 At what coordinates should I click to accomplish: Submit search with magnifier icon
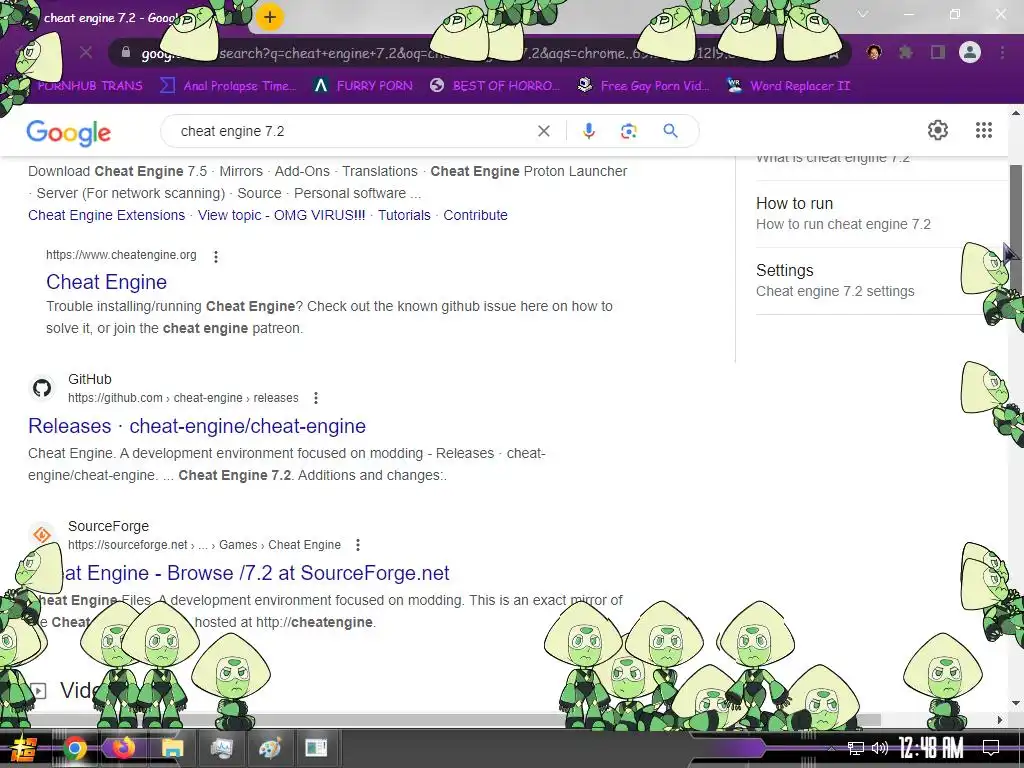coord(670,131)
